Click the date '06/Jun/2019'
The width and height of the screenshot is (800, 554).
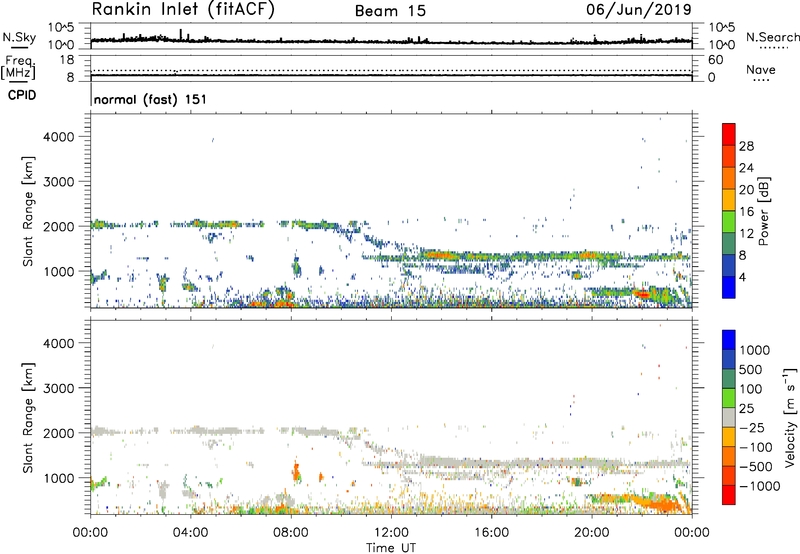click(x=639, y=9)
